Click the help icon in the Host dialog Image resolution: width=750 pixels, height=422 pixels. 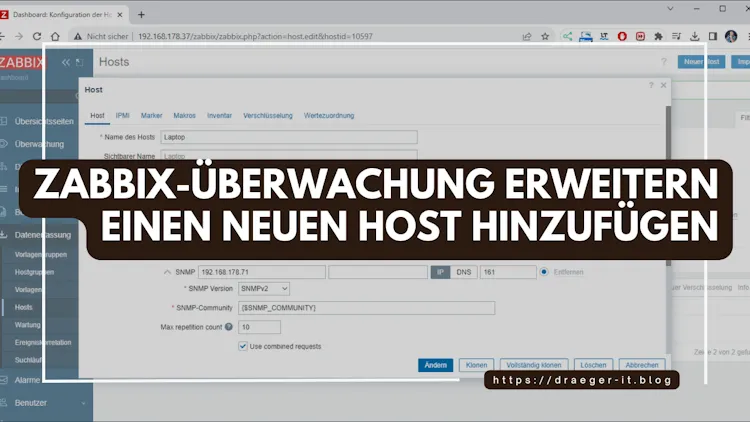(647, 89)
